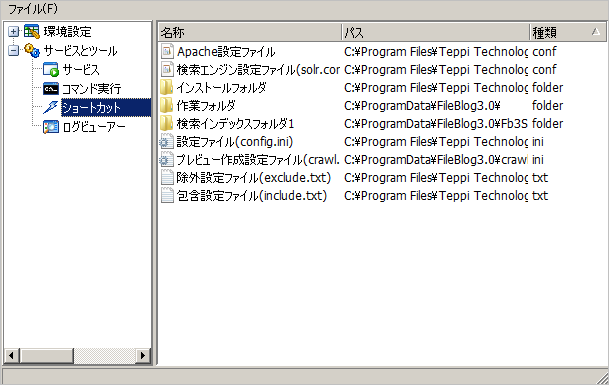Select サービスとツール label in tree
This screenshot has height=385, width=609.
(x=80, y=51)
